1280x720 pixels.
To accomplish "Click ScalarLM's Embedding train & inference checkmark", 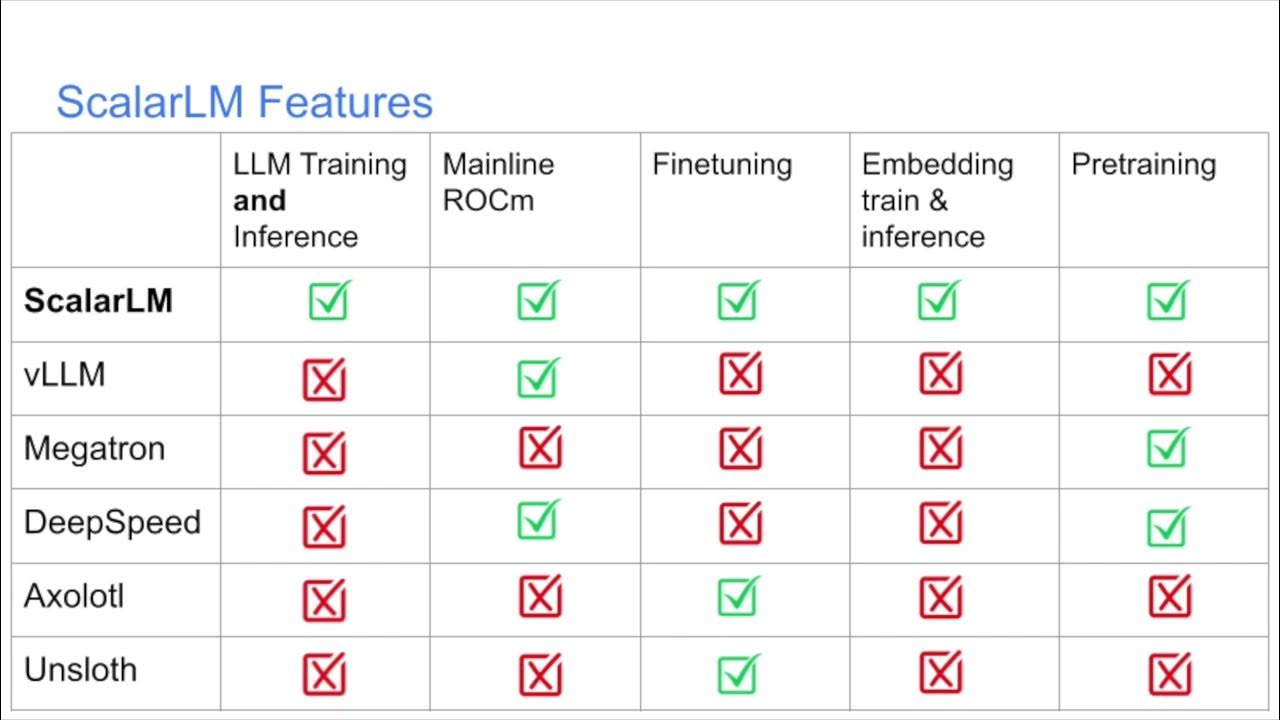I will pyautogui.click(x=938, y=301).
